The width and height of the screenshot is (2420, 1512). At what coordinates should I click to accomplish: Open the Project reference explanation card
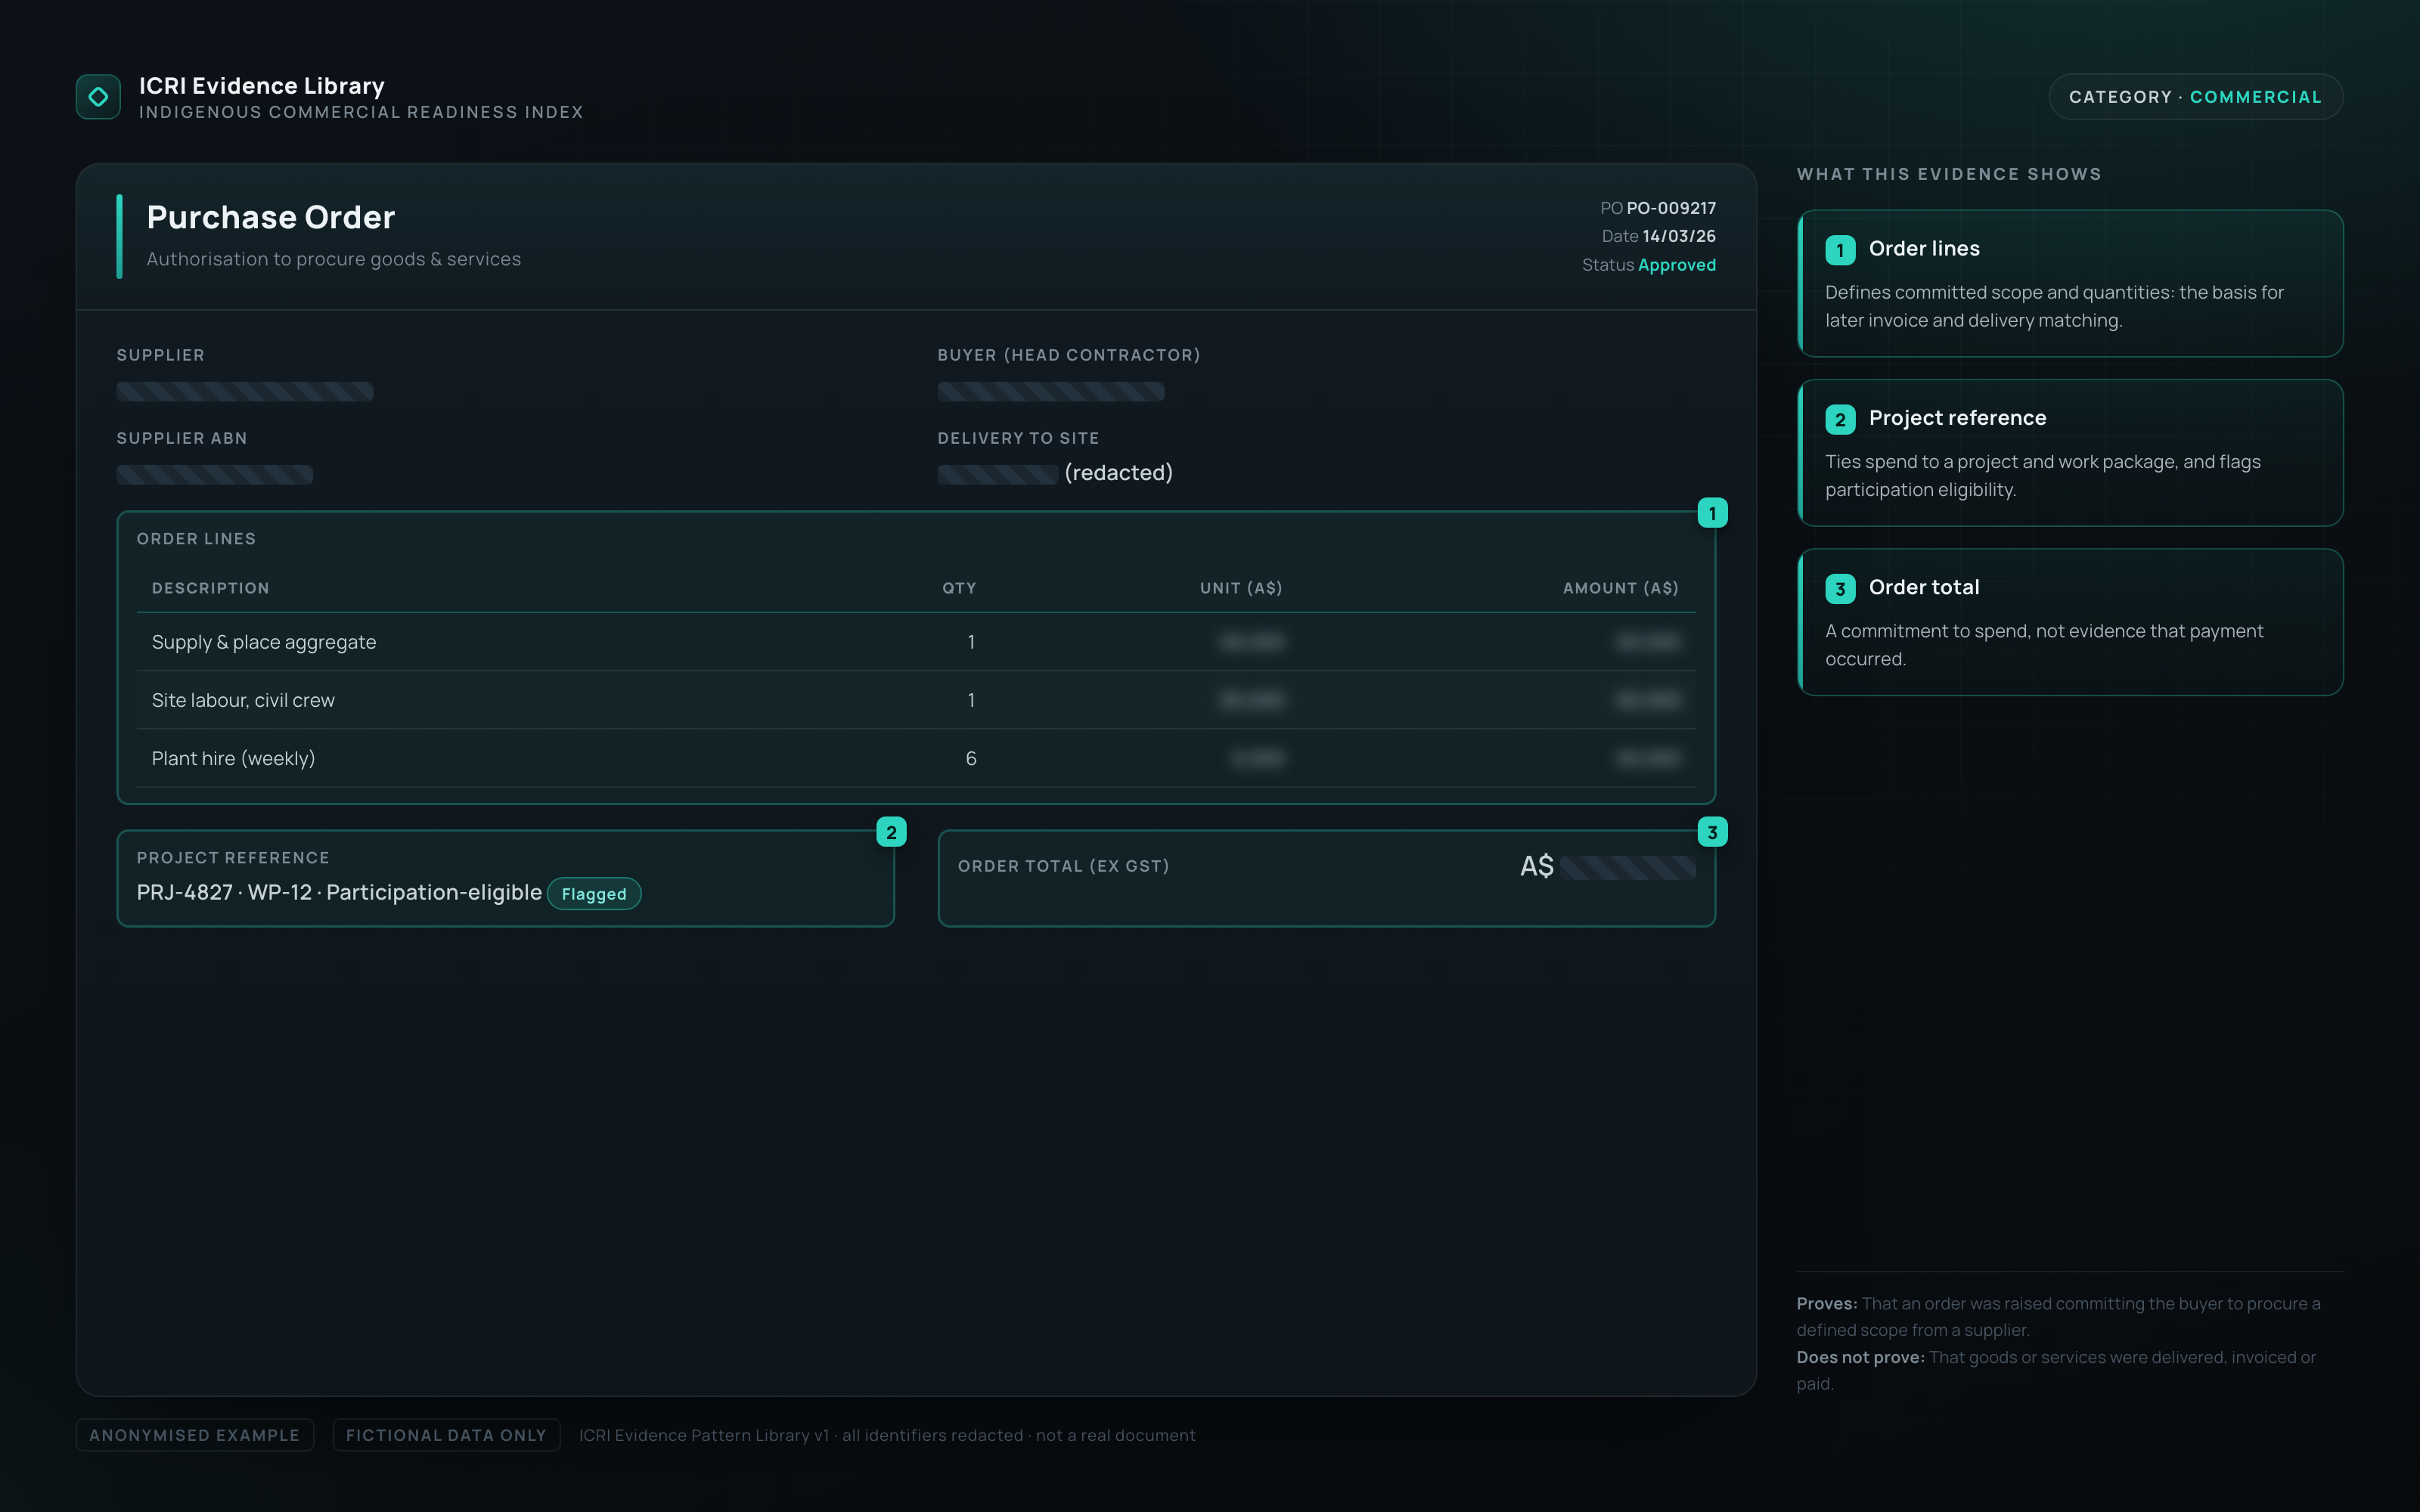pos(2070,453)
